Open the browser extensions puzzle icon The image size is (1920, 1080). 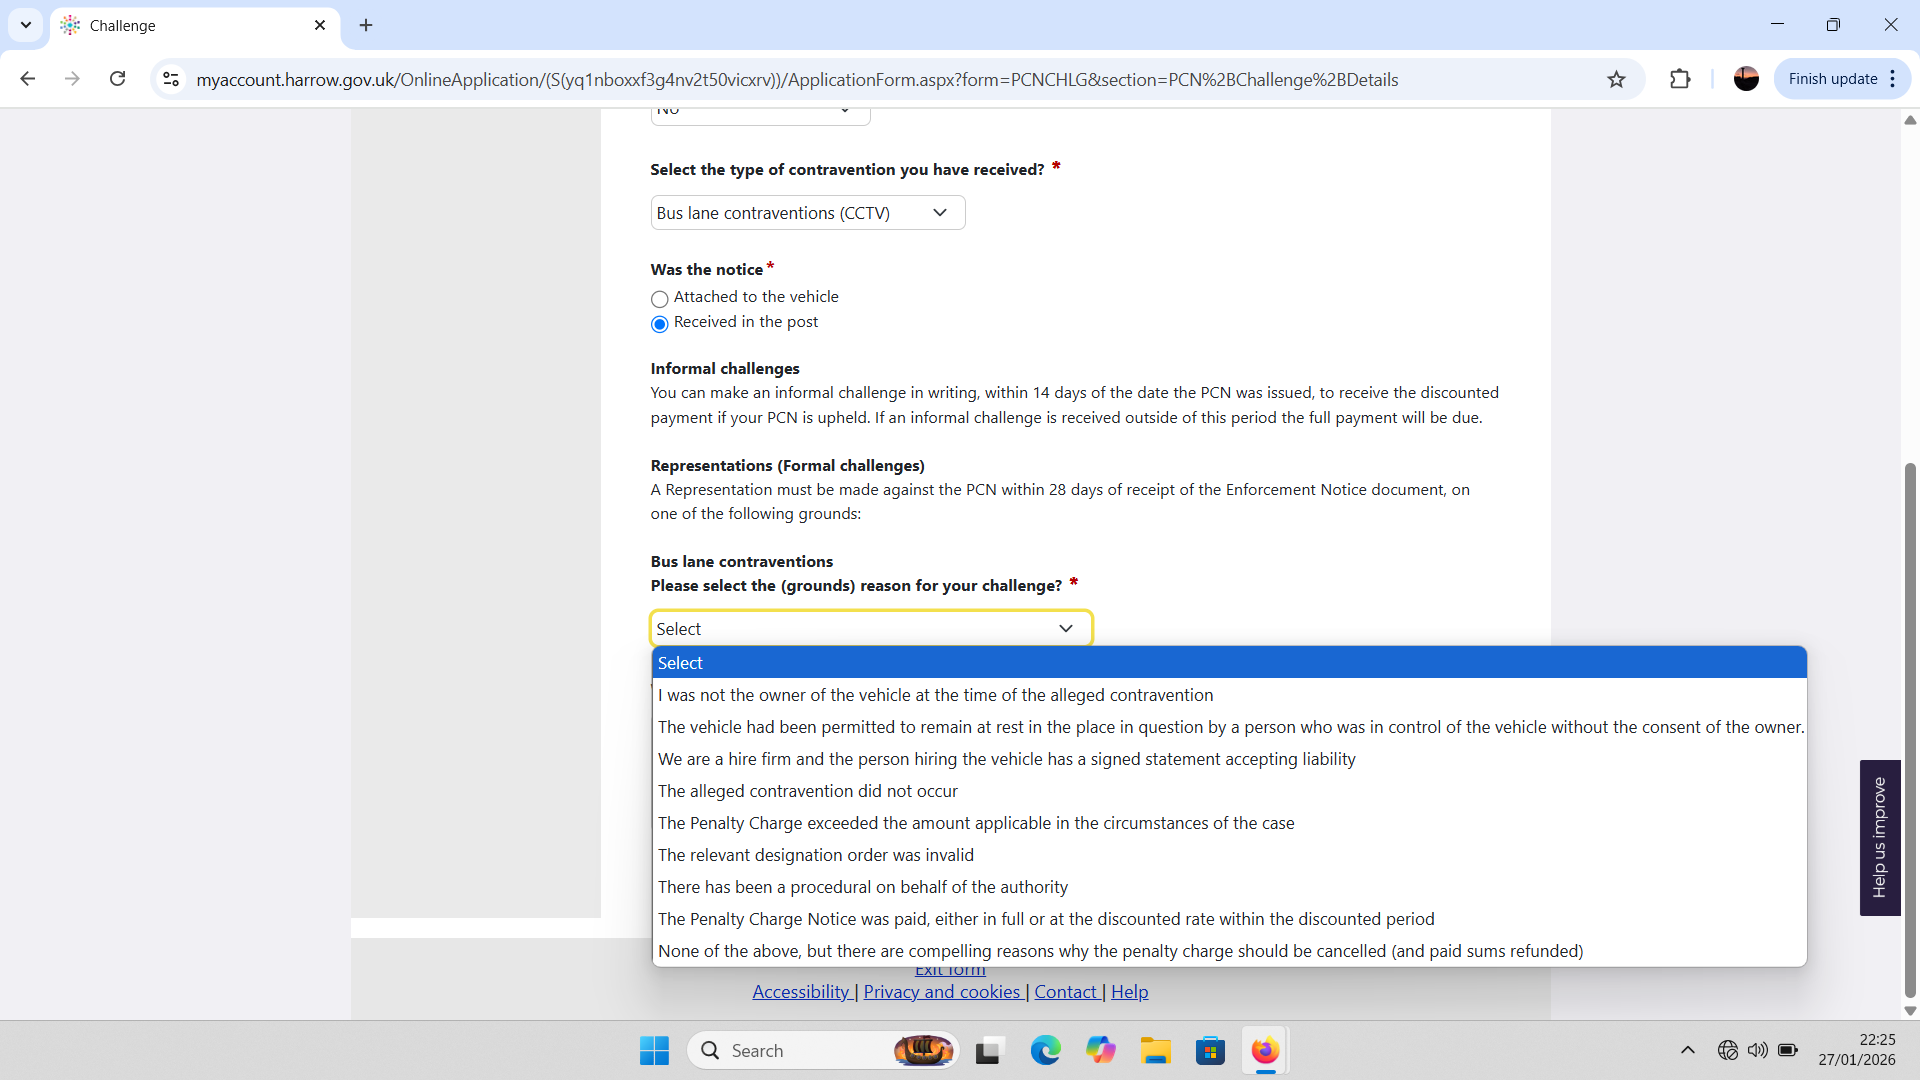coord(1680,79)
